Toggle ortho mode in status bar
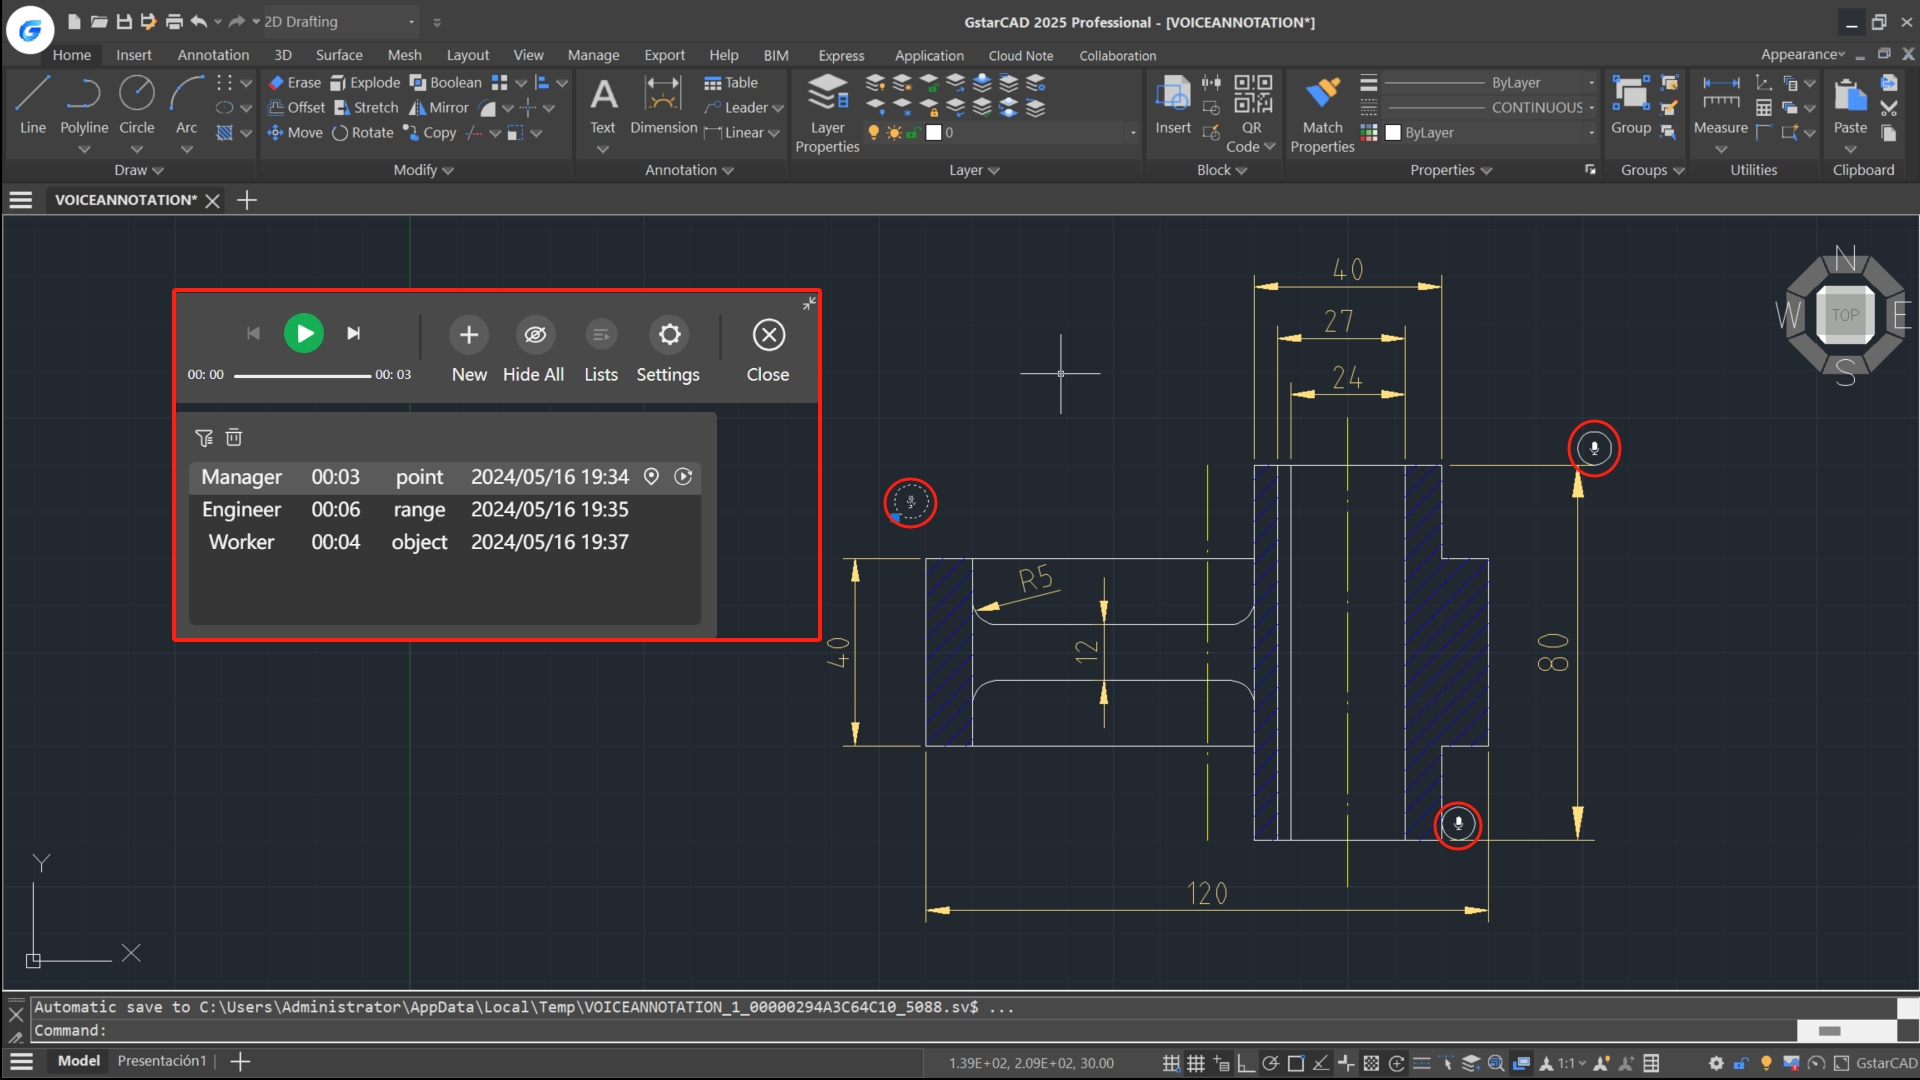Image resolution: width=1920 pixels, height=1080 pixels. tap(1246, 1063)
